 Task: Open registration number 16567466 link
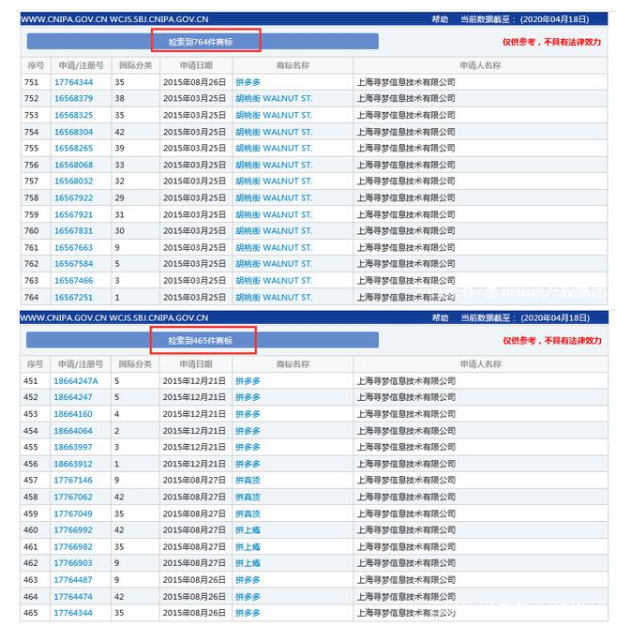click(74, 281)
